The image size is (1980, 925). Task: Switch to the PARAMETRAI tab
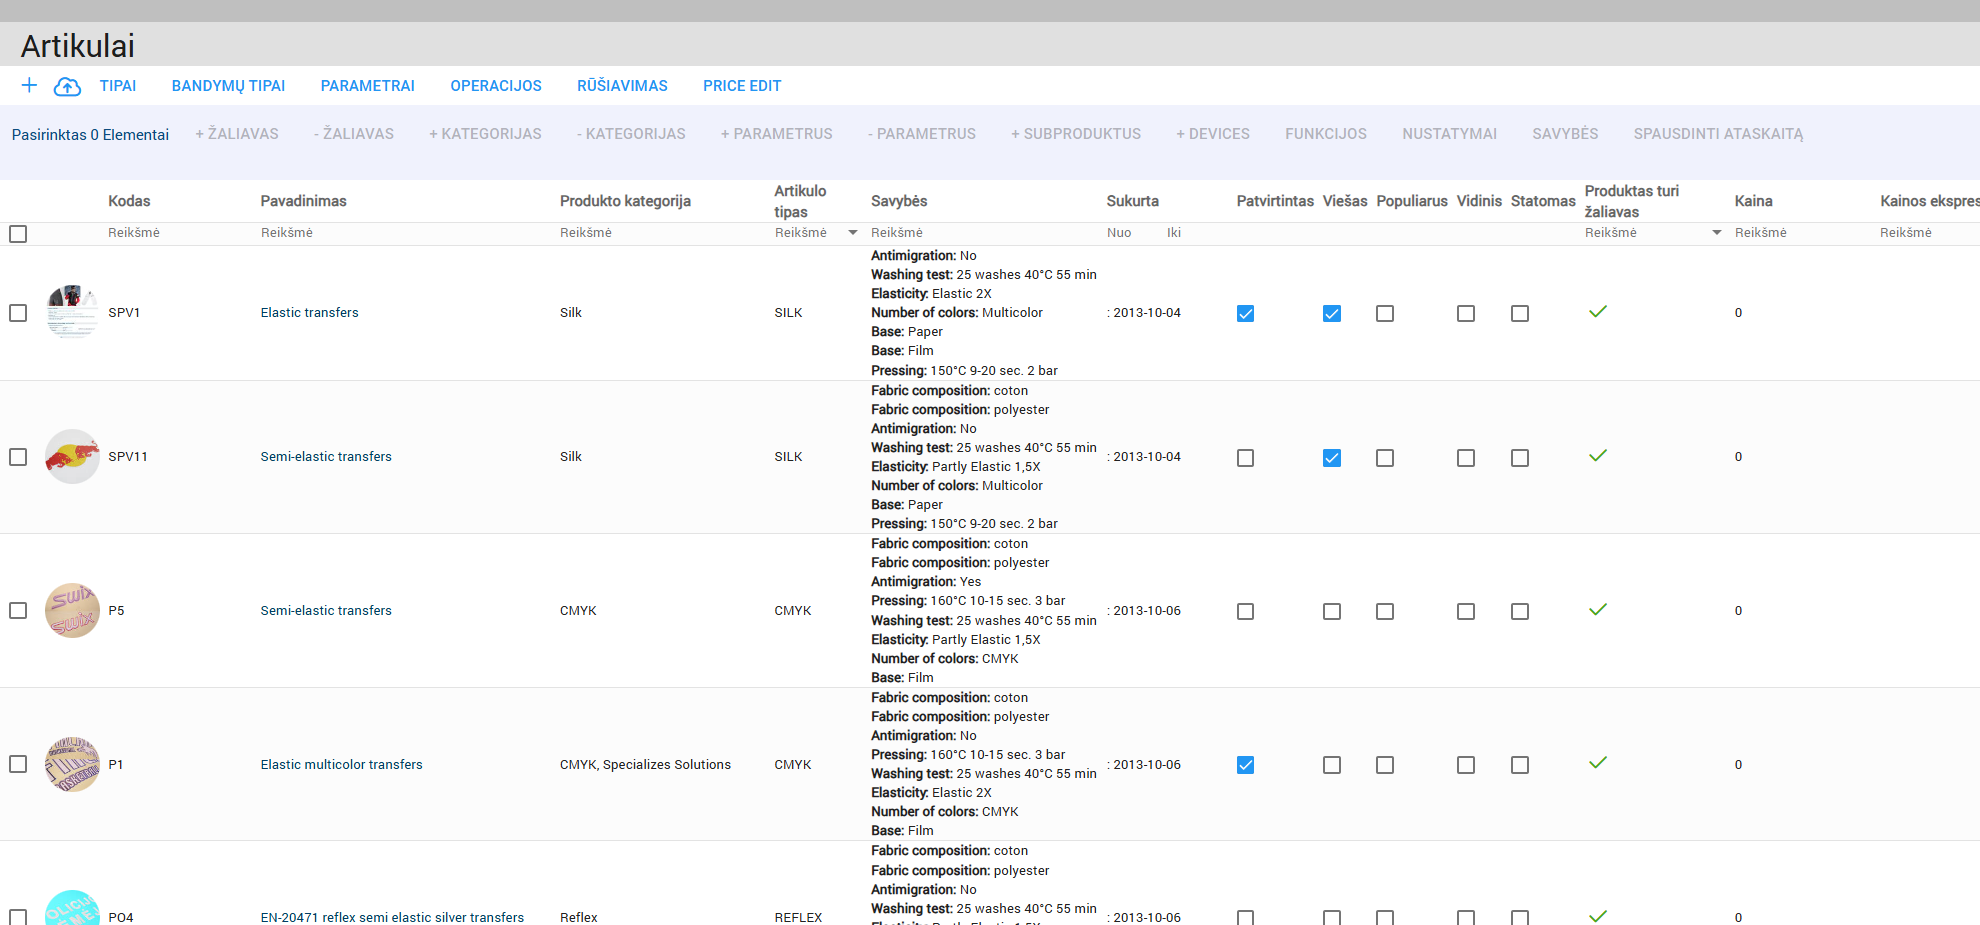tap(367, 86)
